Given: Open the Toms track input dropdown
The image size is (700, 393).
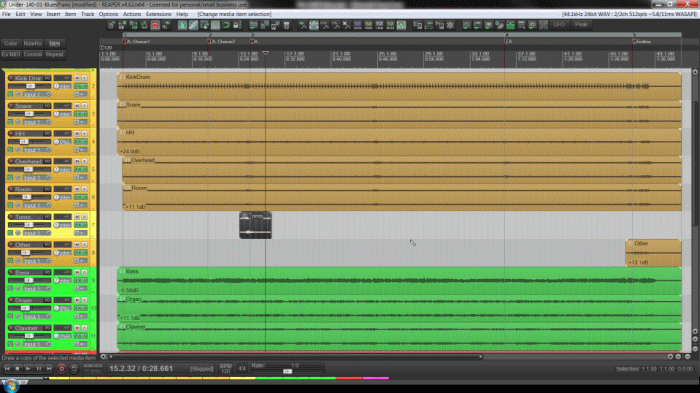Looking at the screenshot, I should point(37,233).
